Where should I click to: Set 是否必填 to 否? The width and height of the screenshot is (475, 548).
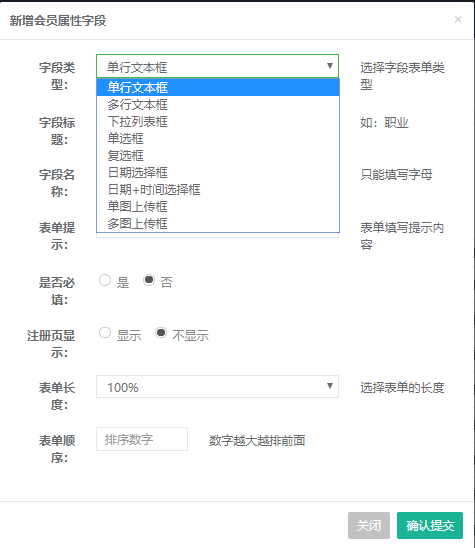[149, 280]
